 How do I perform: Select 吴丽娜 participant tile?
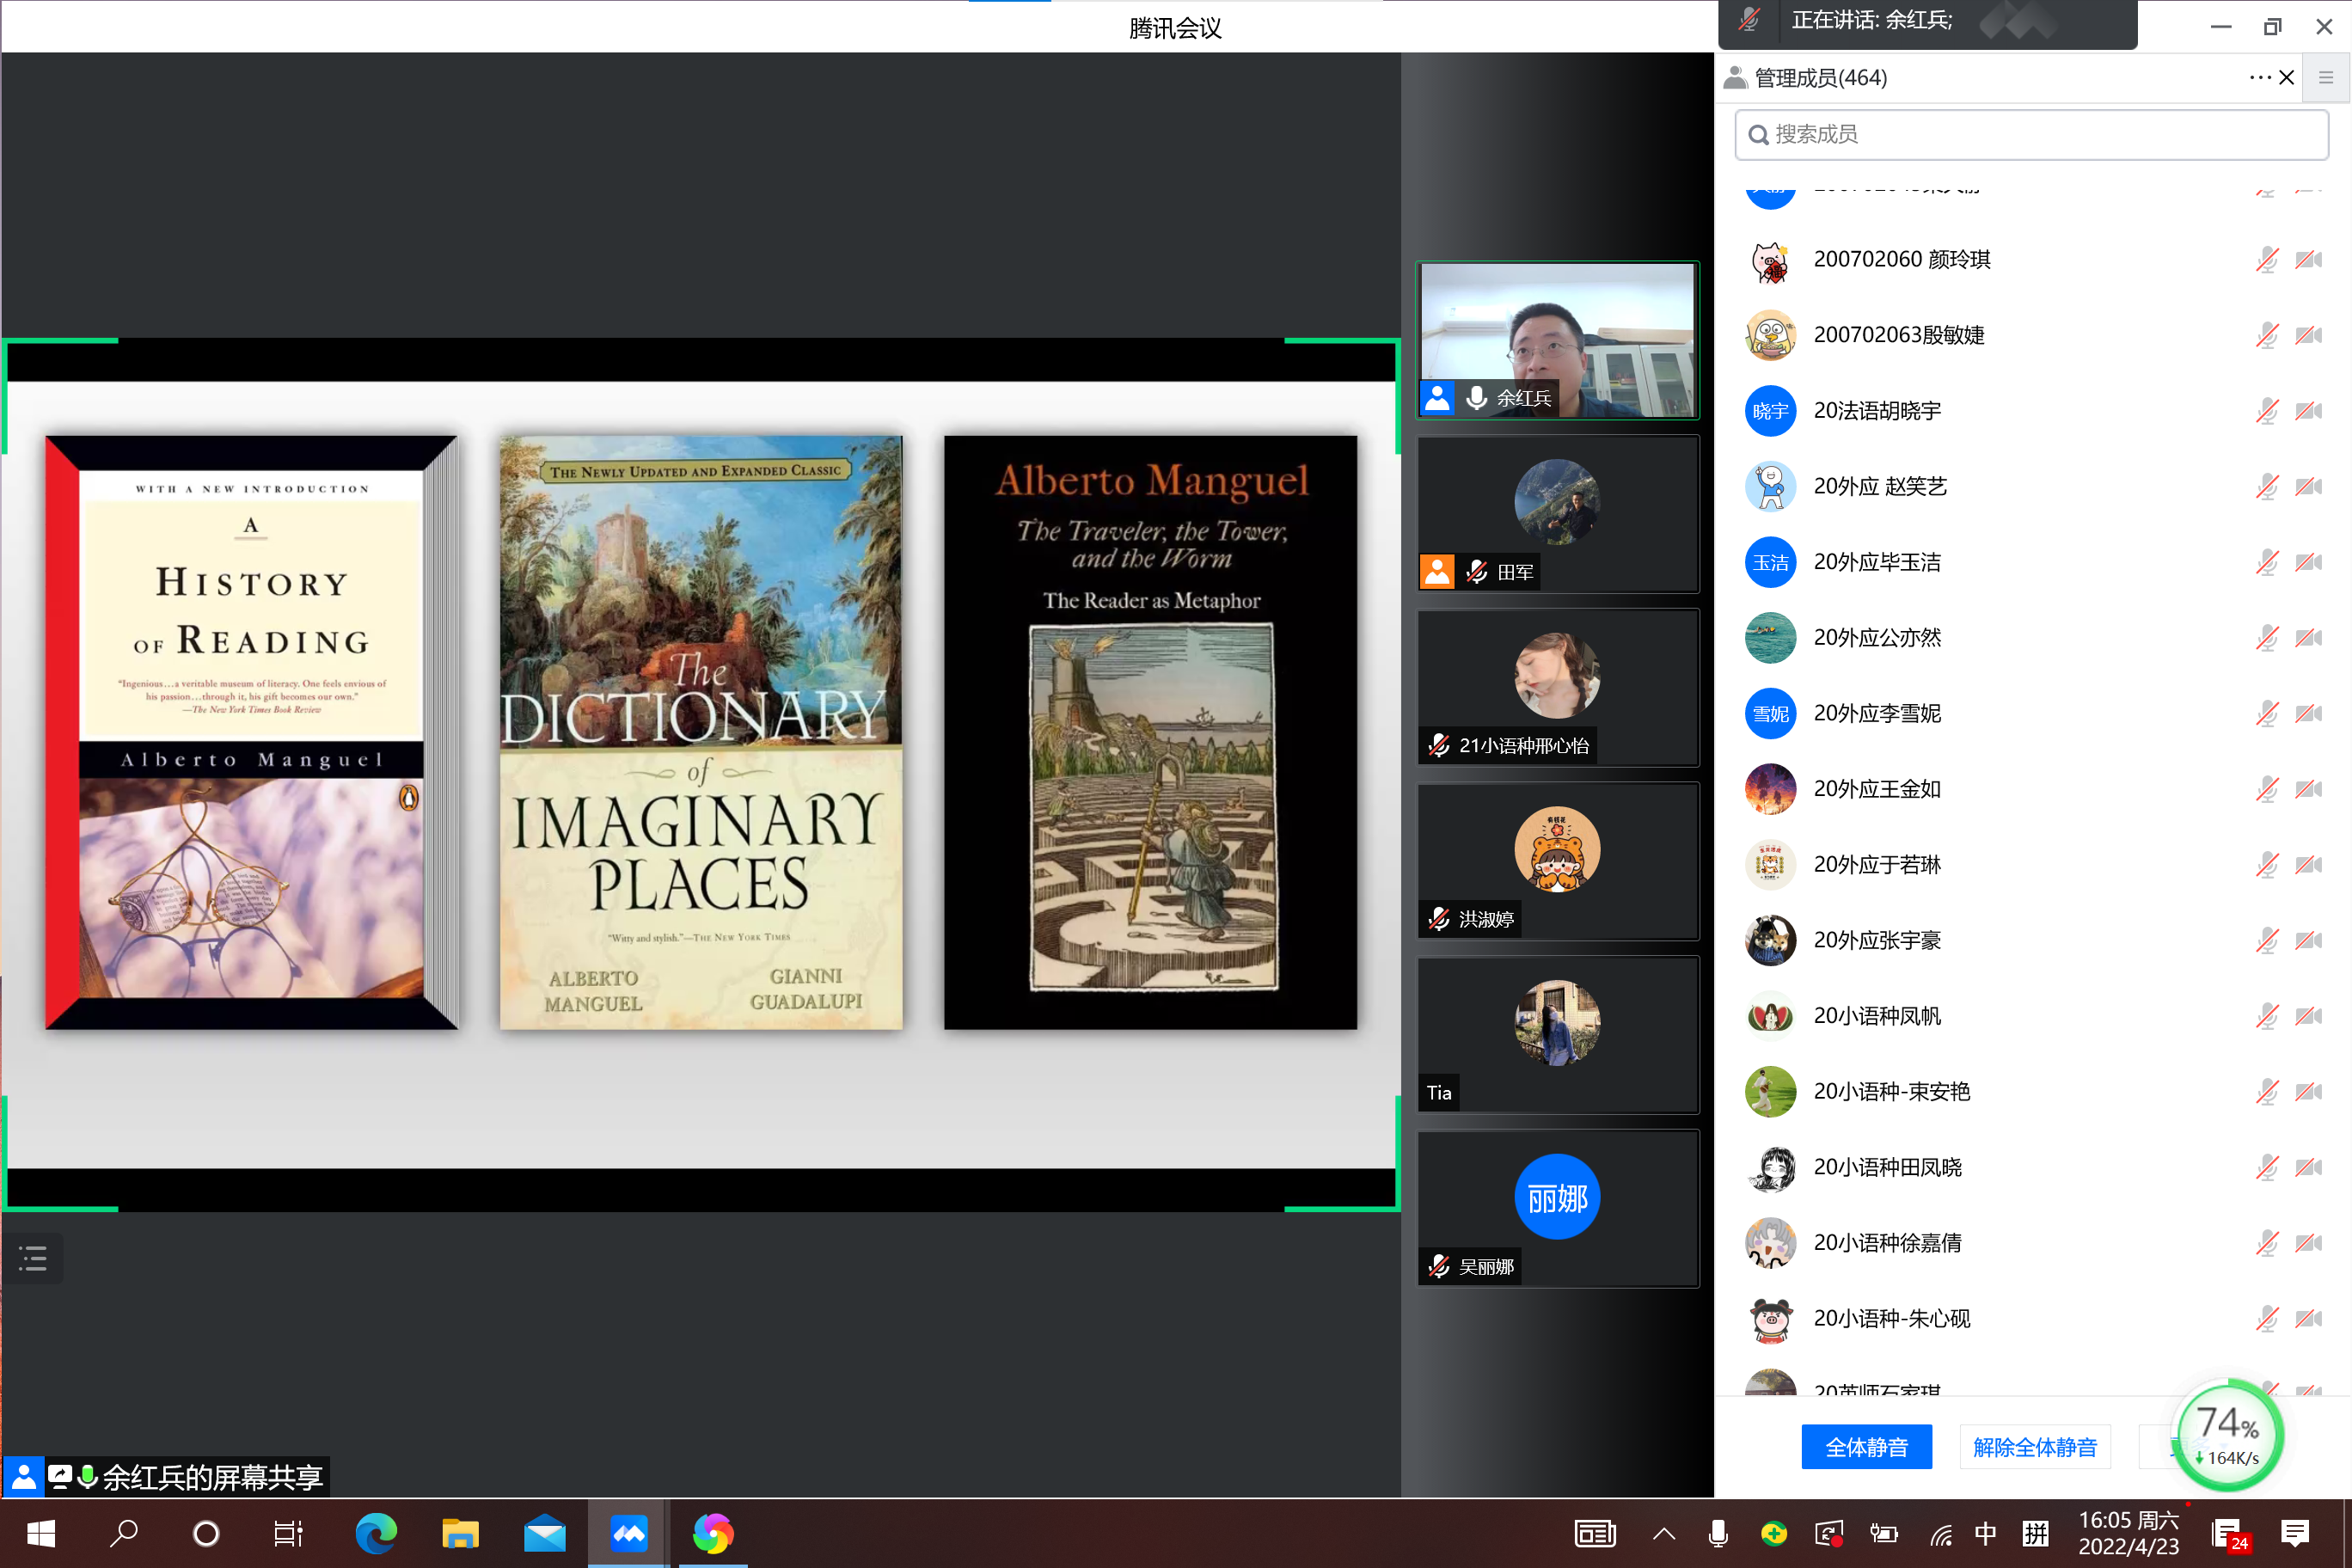click(1557, 1207)
